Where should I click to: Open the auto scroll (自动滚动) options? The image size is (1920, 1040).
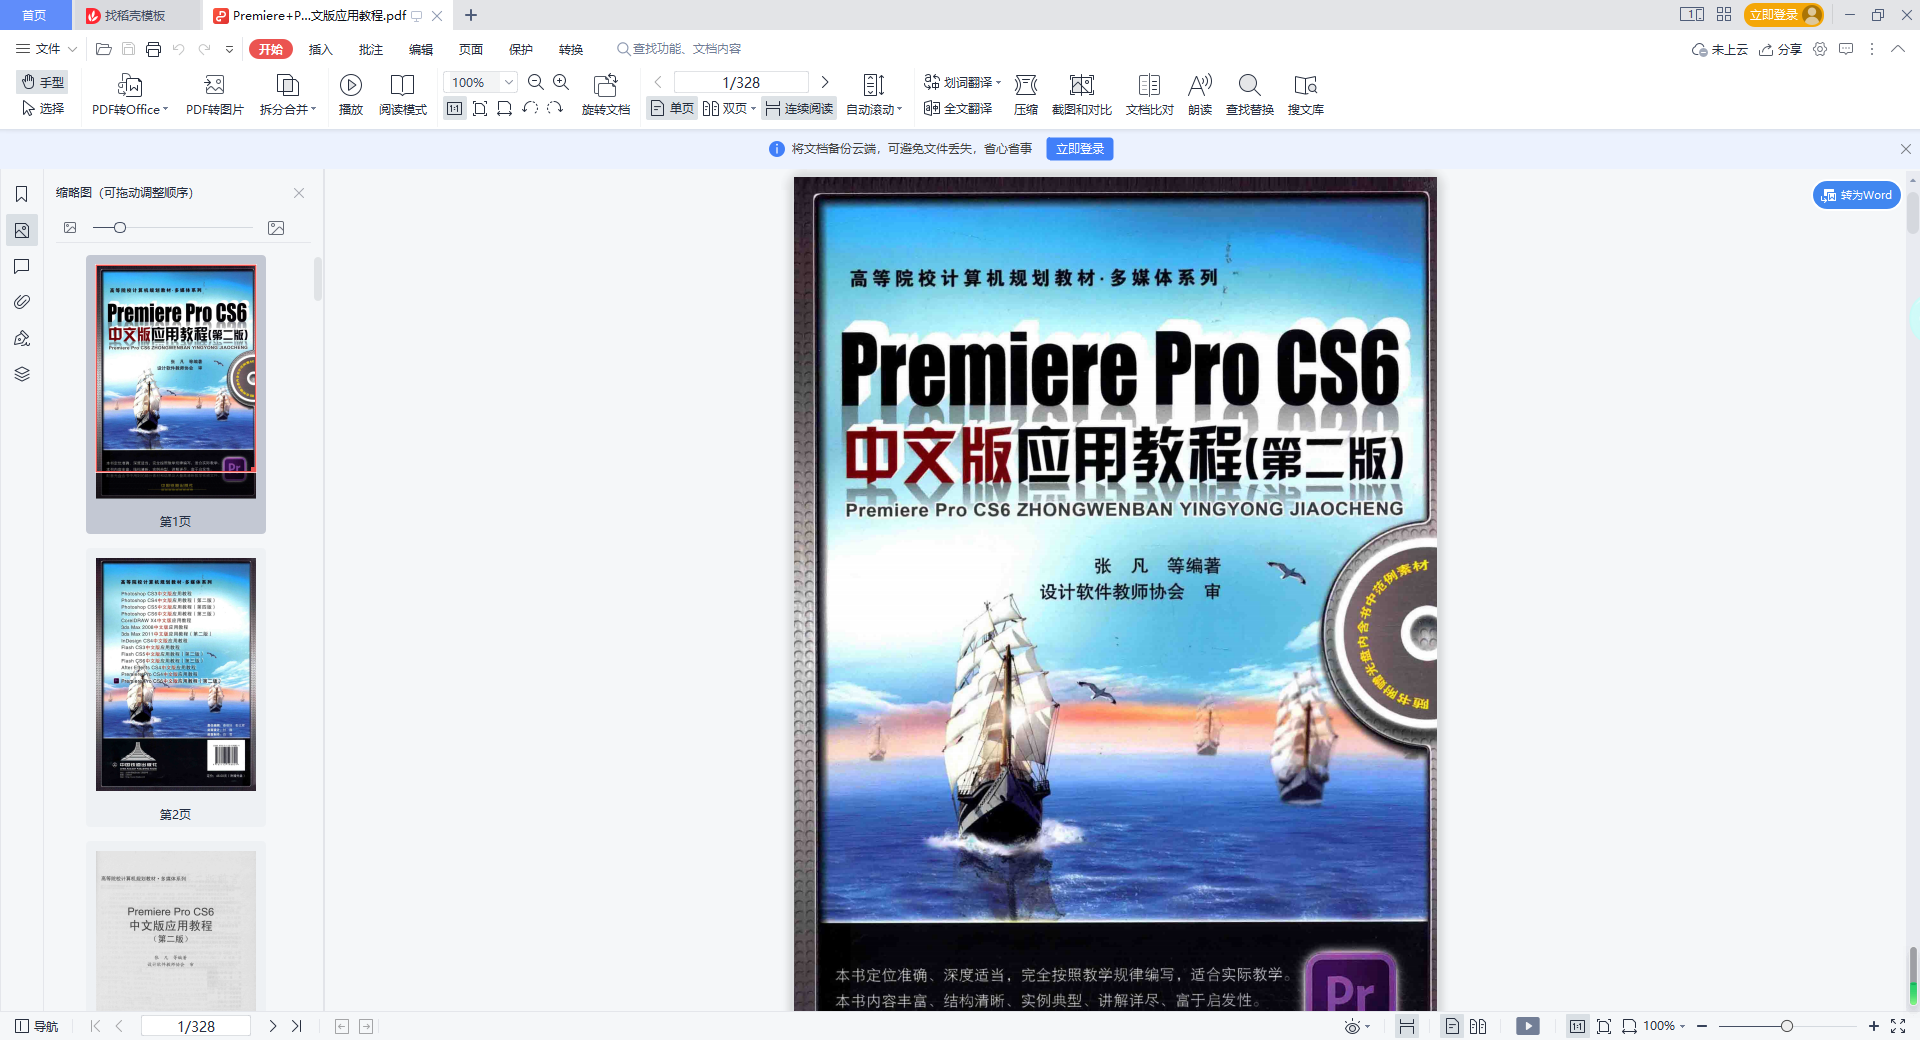(874, 95)
